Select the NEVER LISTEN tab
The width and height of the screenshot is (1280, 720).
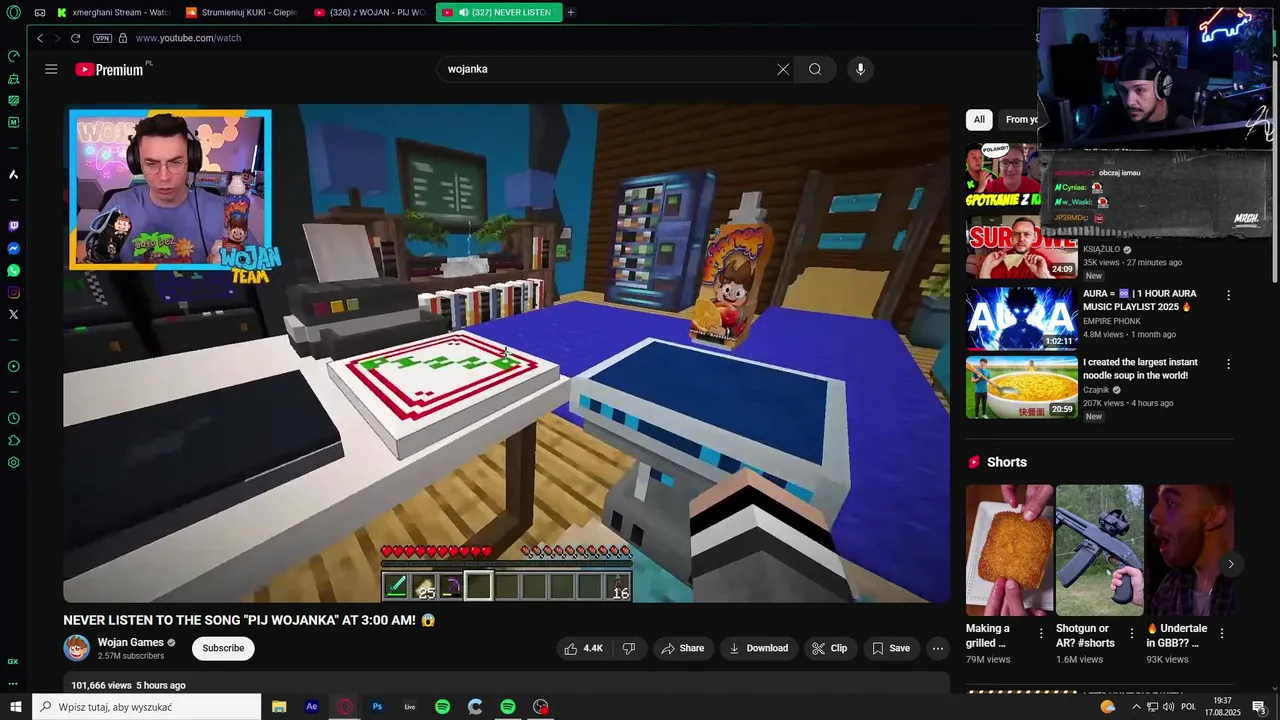(499, 12)
